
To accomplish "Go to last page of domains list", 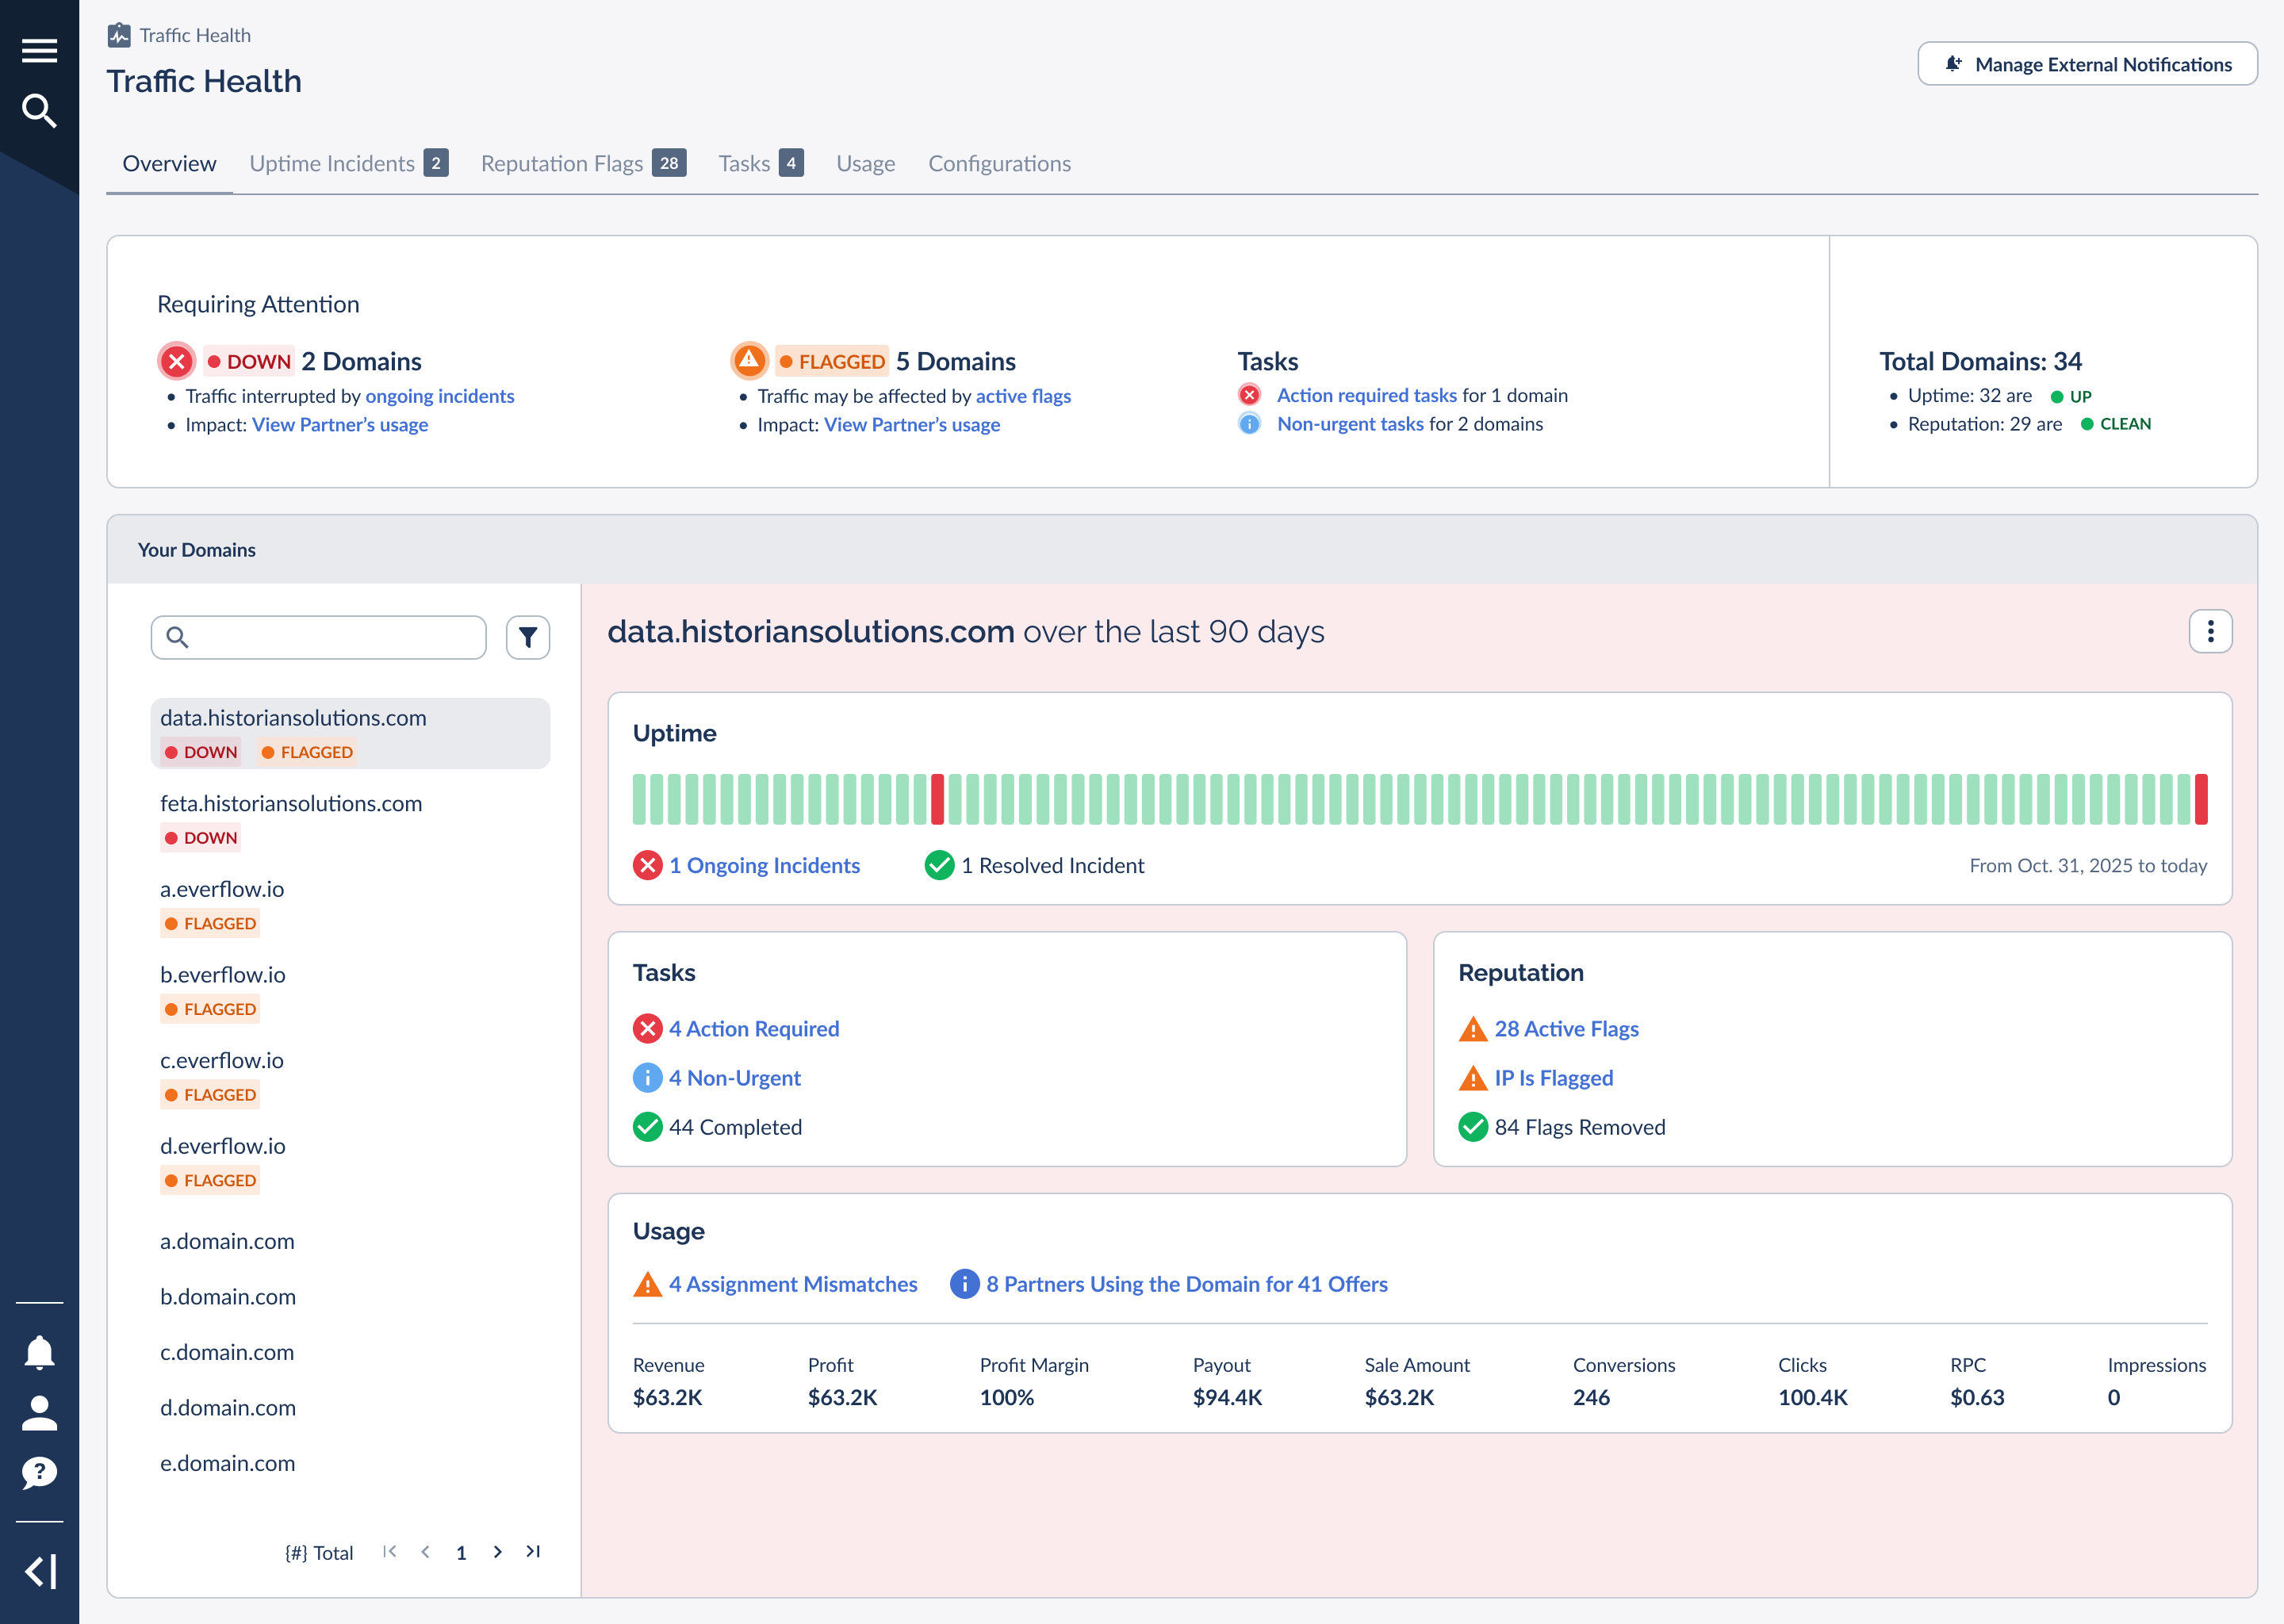I will [533, 1552].
